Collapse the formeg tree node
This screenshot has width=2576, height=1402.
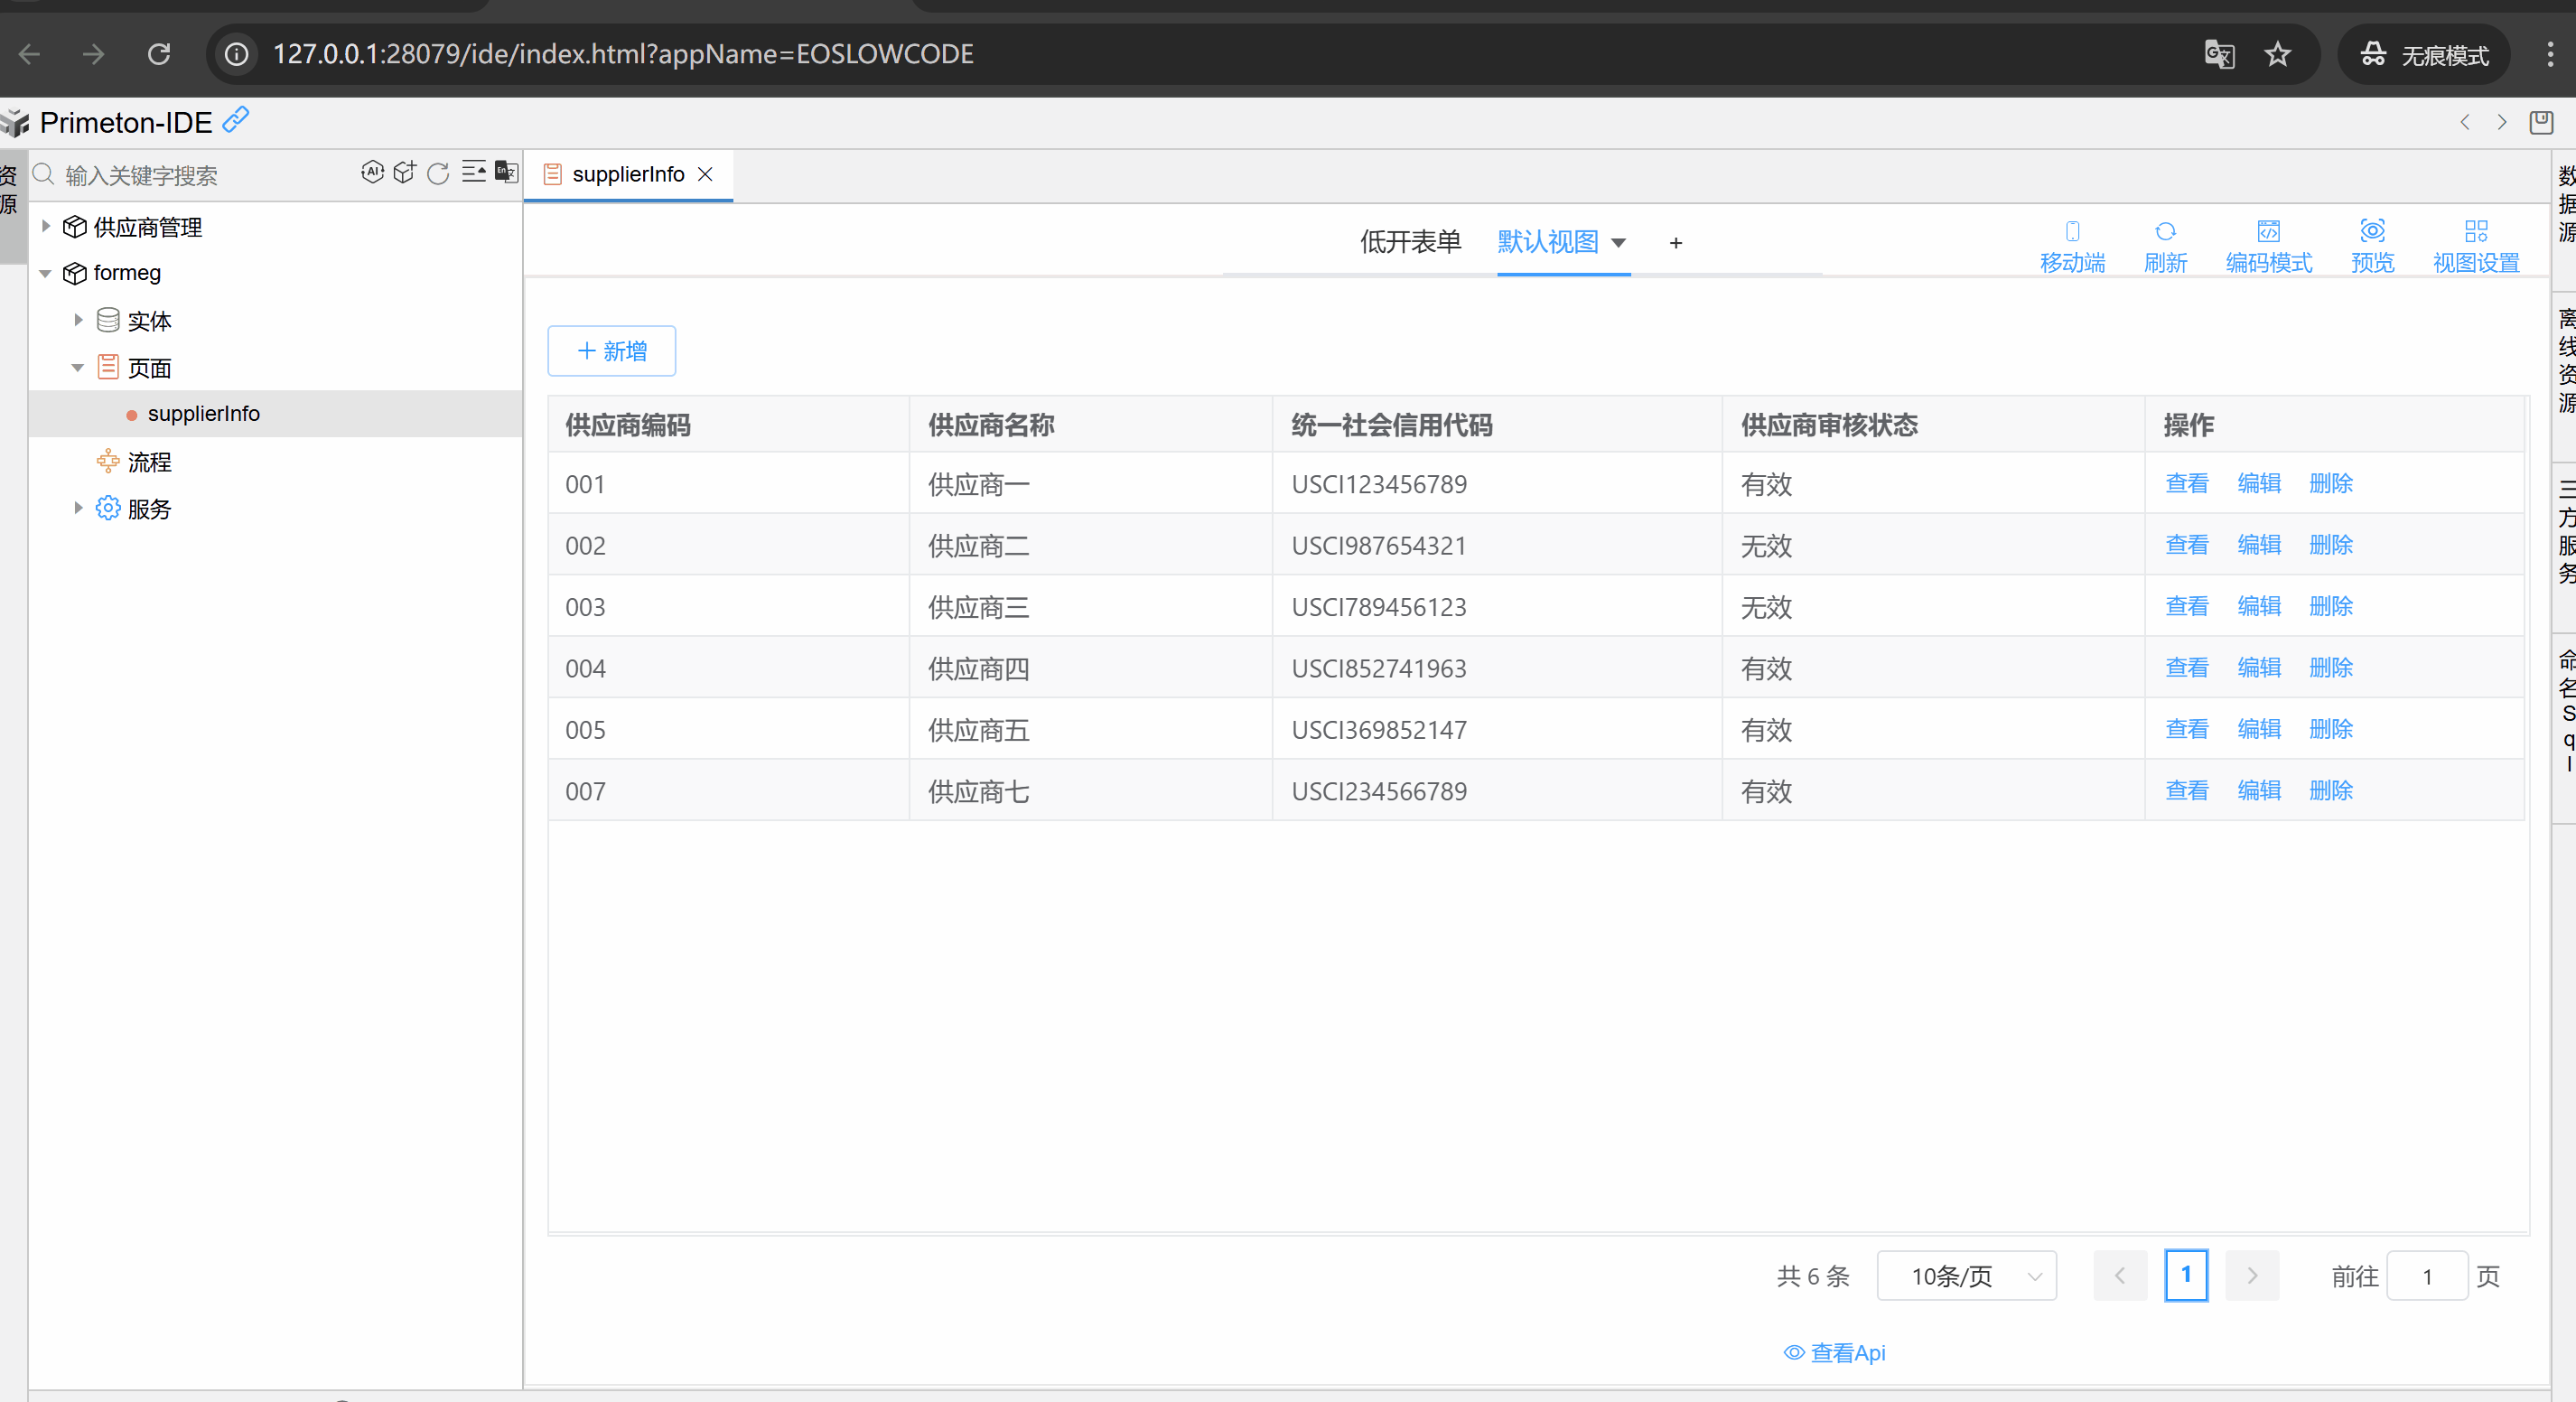(x=46, y=273)
